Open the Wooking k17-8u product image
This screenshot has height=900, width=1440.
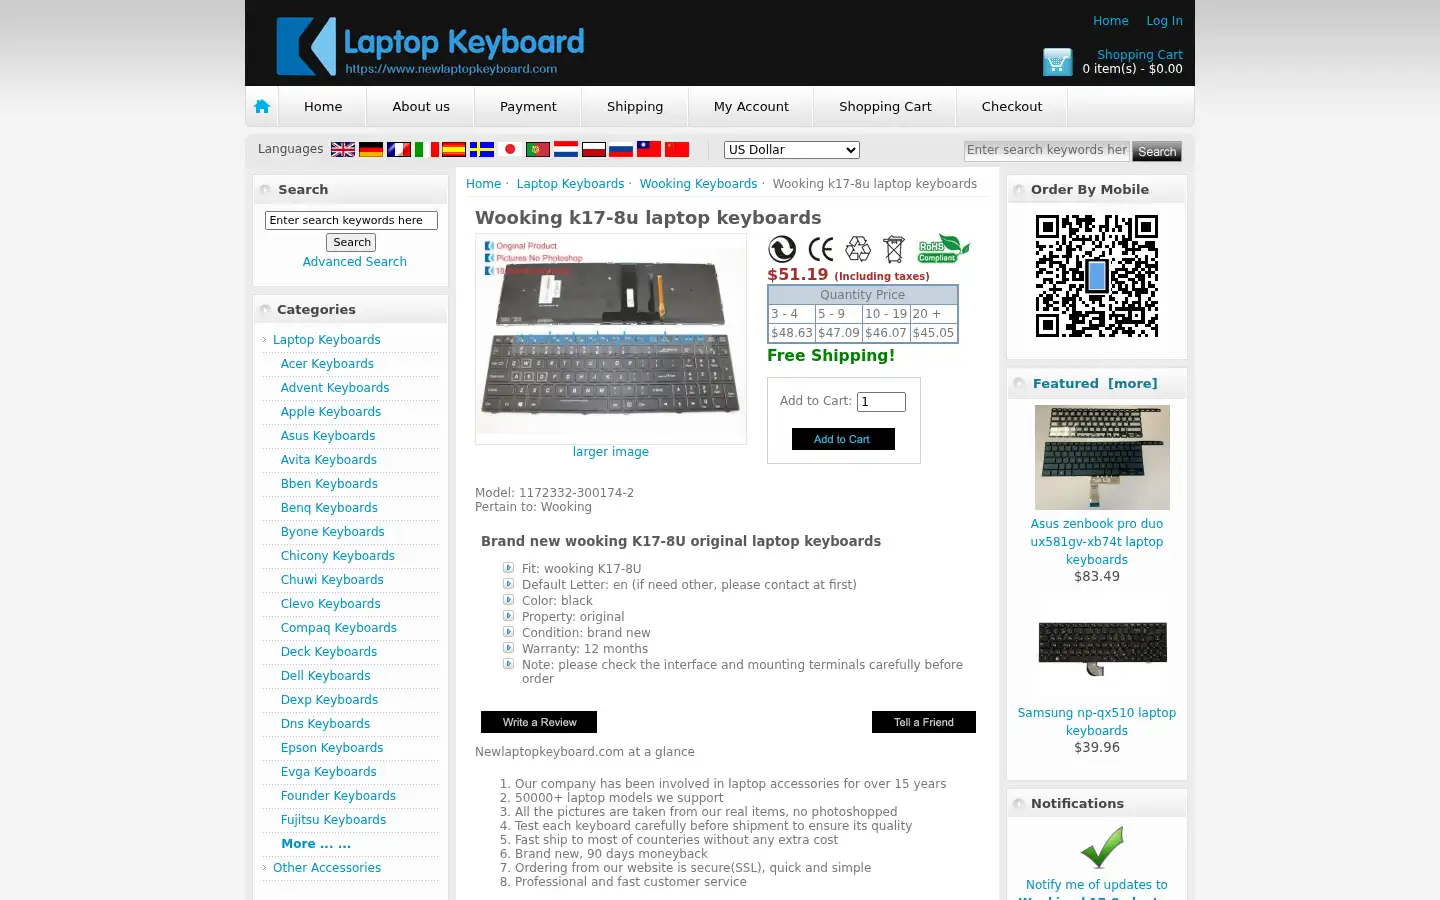point(611,338)
